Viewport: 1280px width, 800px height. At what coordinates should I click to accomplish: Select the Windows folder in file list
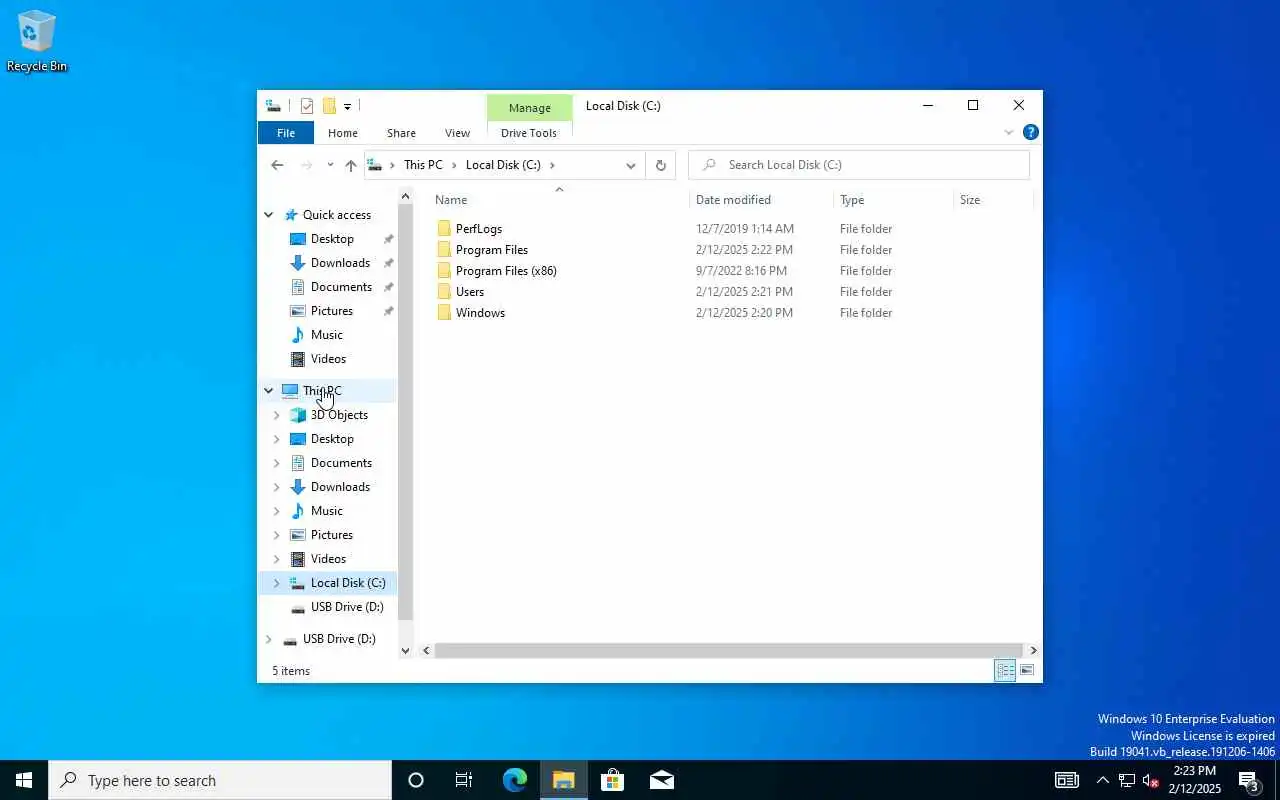(480, 313)
